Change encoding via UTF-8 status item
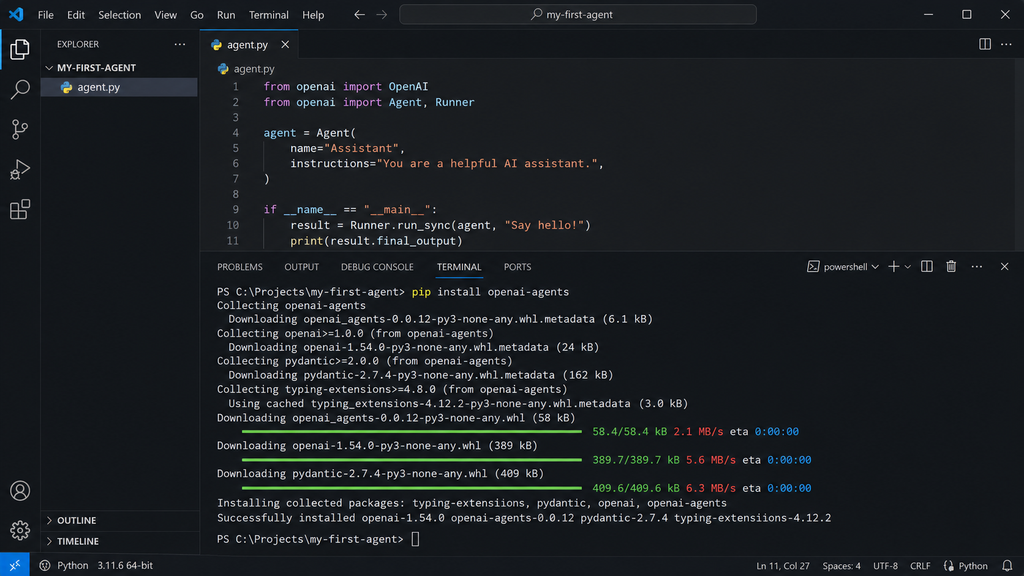1024x576 pixels. click(x=886, y=566)
